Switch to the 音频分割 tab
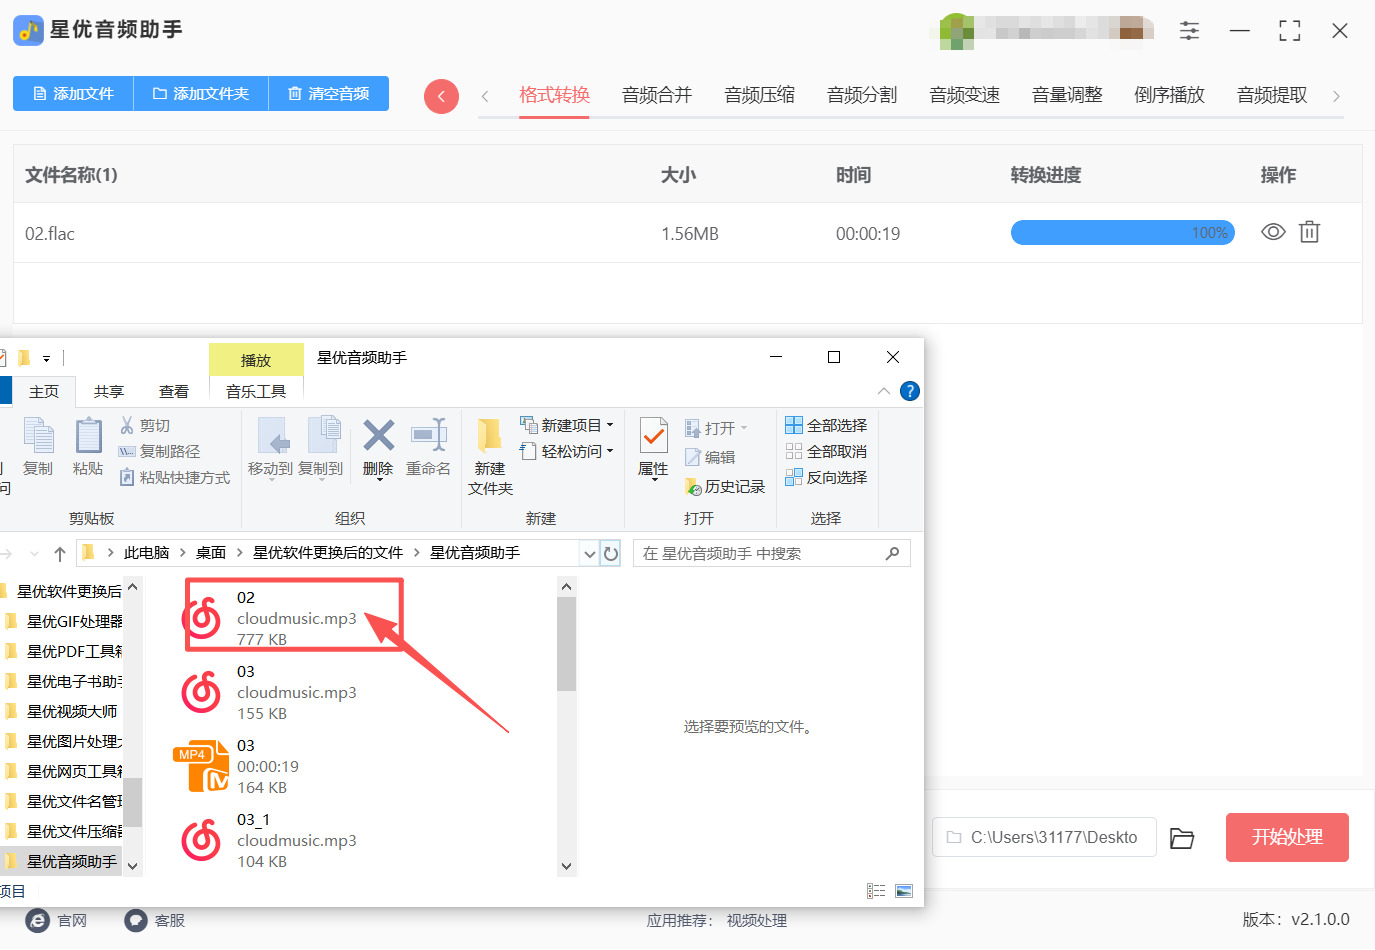Viewport: 1375px width, 950px height. (x=862, y=95)
